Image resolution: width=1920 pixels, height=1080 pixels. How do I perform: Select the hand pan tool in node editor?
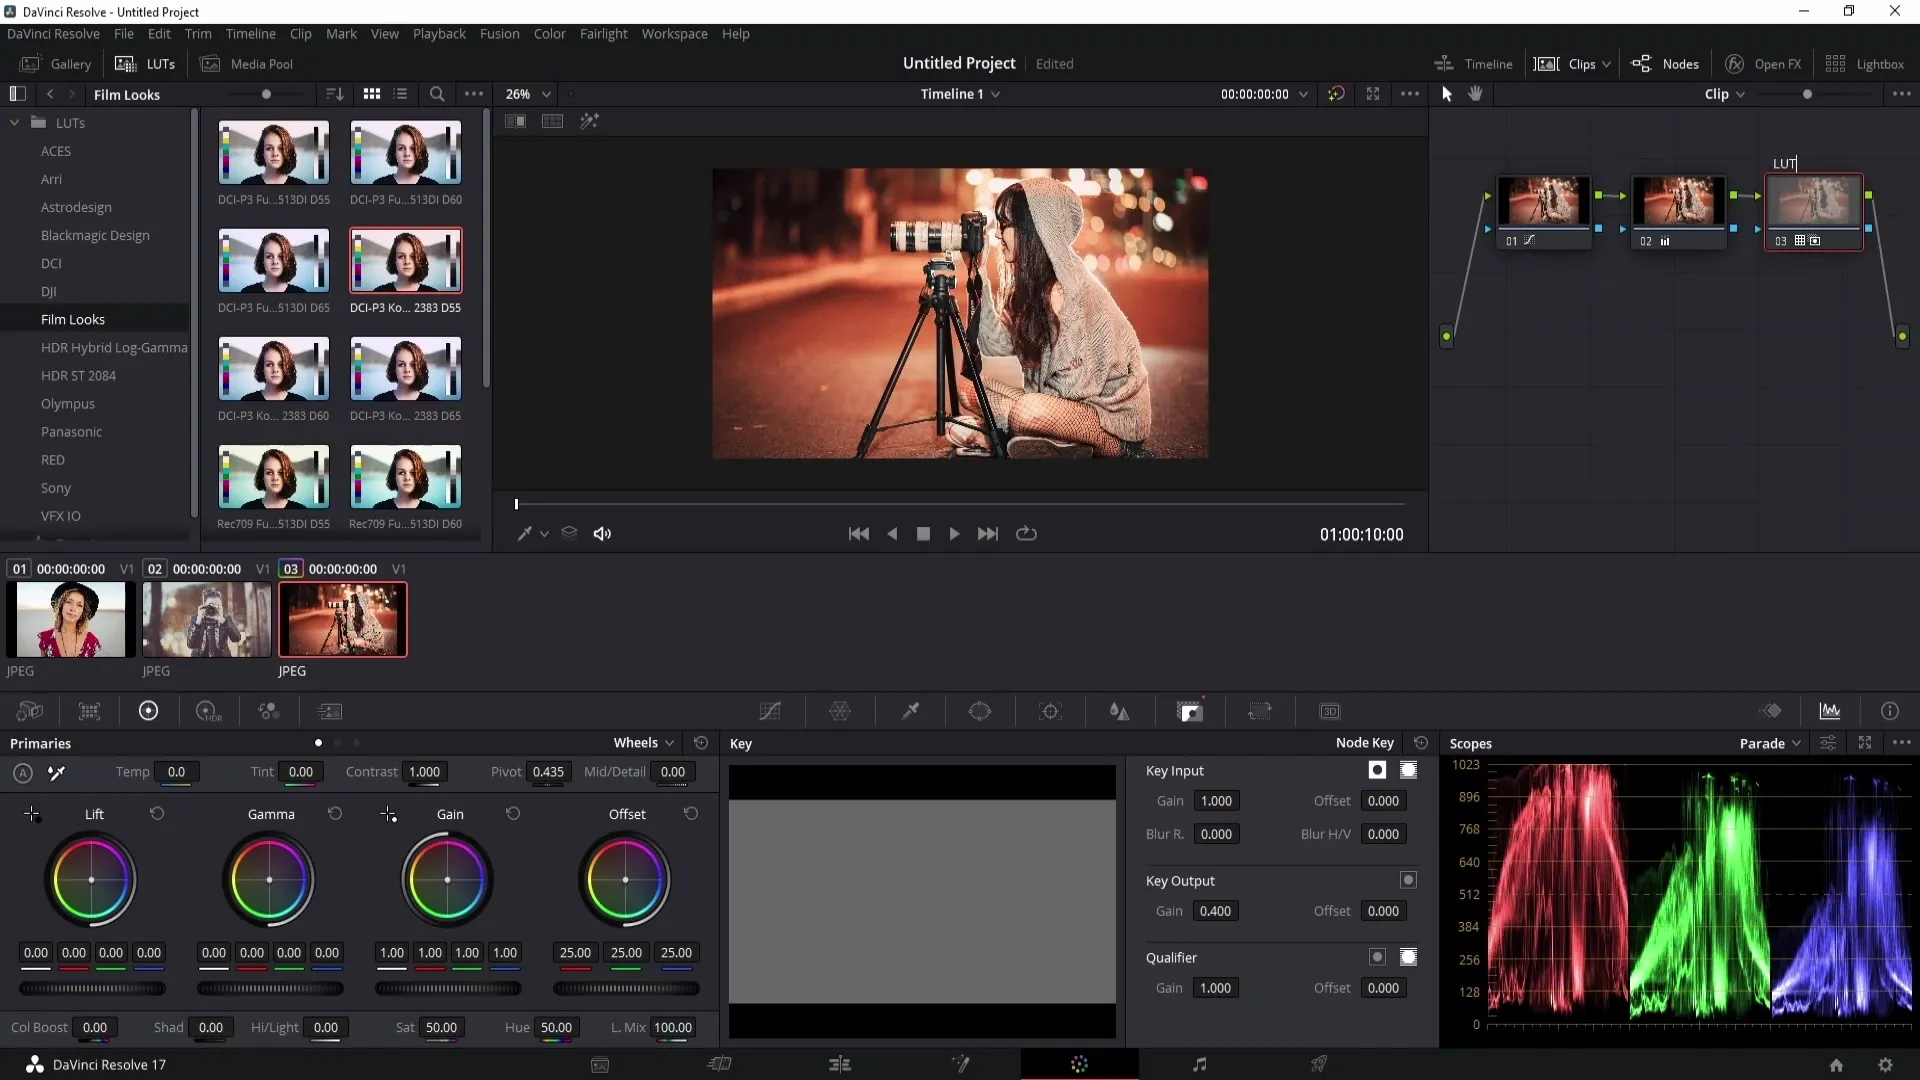tap(1476, 94)
